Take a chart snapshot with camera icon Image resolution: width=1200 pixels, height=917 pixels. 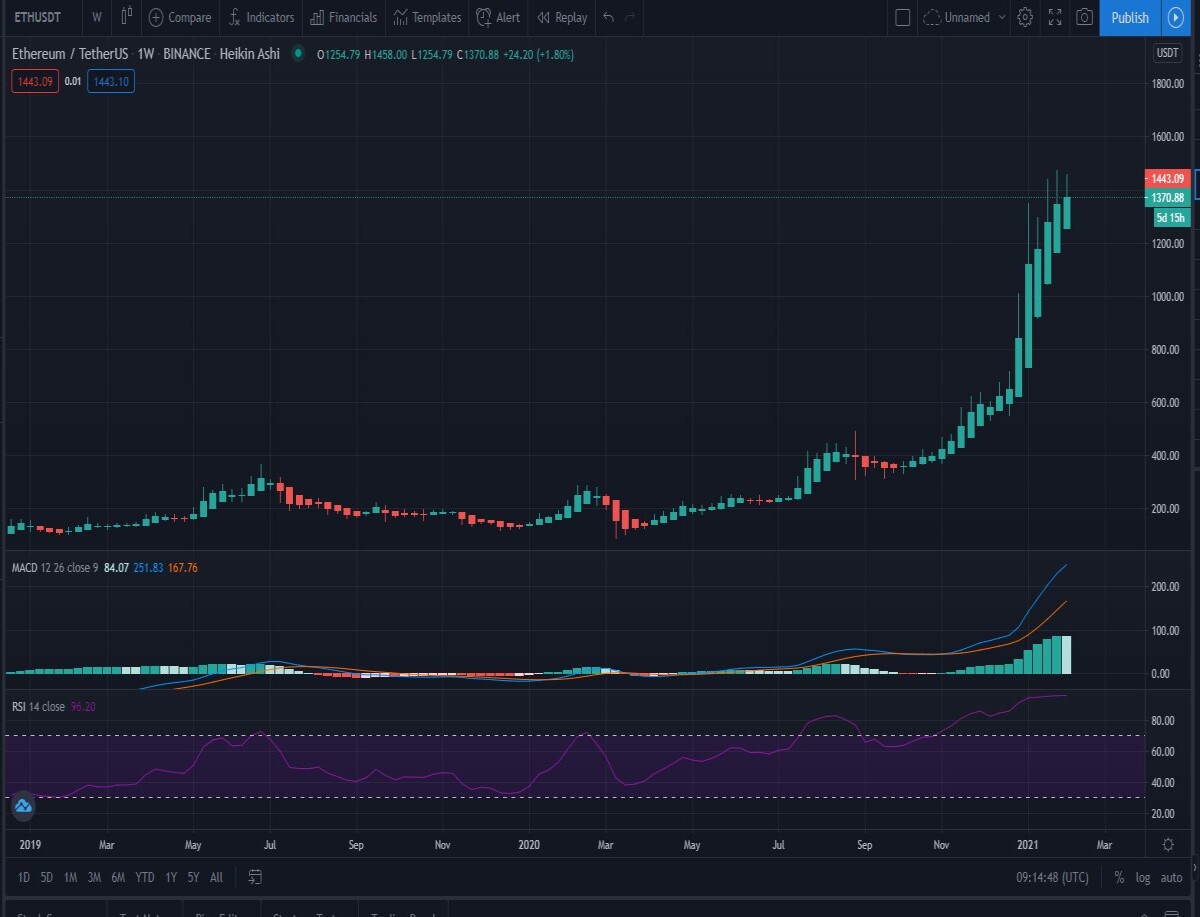pyautogui.click(x=1084, y=17)
